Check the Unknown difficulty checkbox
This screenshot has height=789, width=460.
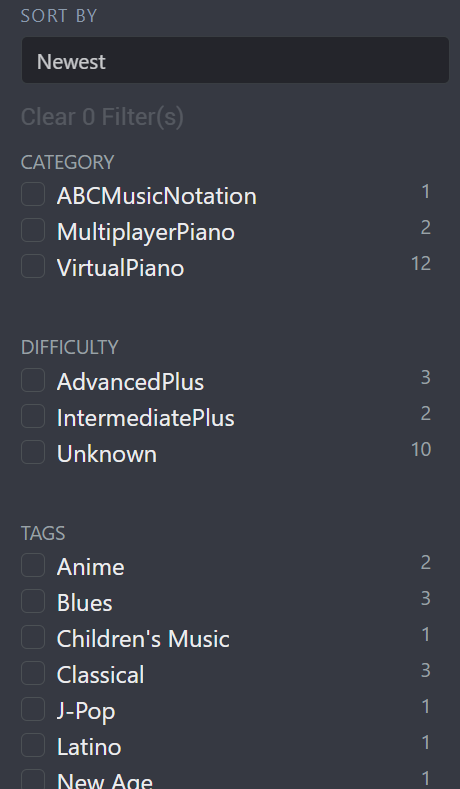pos(33,452)
